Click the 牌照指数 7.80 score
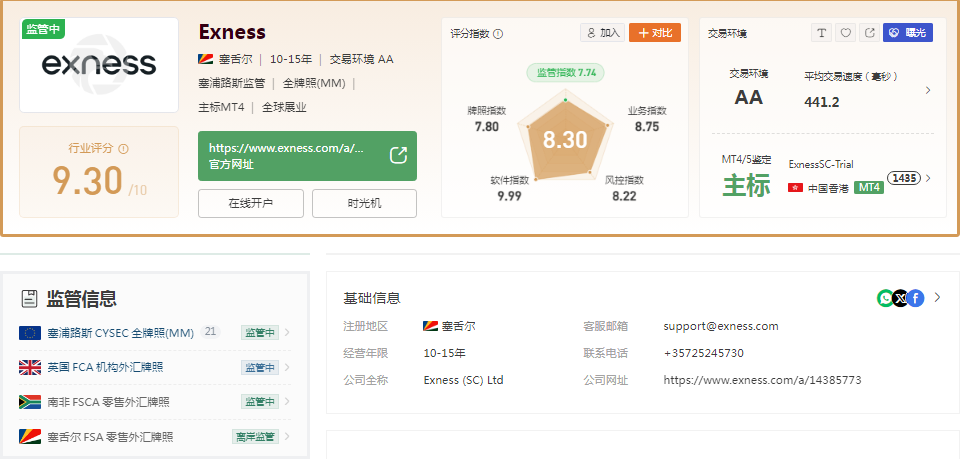 487,127
